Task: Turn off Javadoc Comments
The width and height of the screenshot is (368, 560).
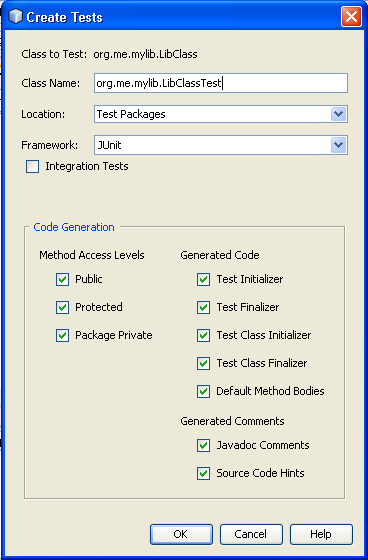Action: [x=204, y=445]
